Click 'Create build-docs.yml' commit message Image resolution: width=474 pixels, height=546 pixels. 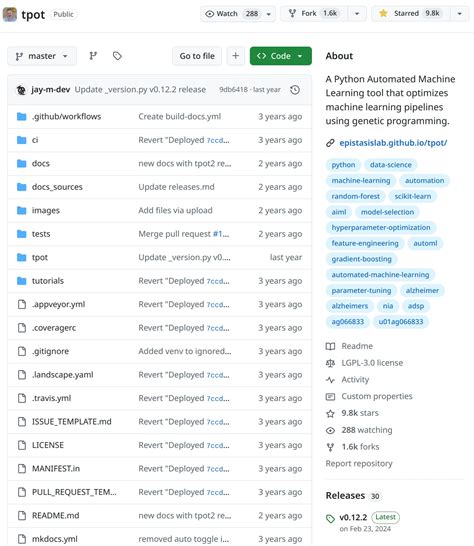click(x=180, y=117)
